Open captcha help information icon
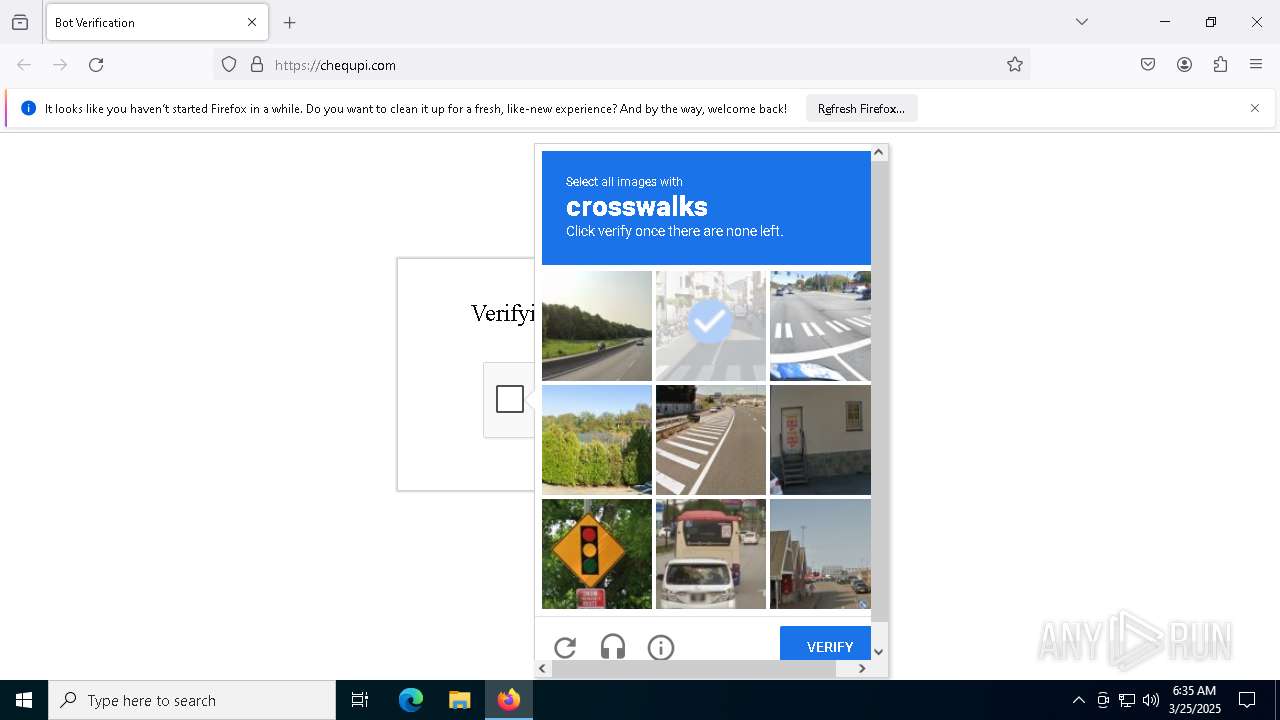Screen dimensions: 1280x720 [661, 647]
